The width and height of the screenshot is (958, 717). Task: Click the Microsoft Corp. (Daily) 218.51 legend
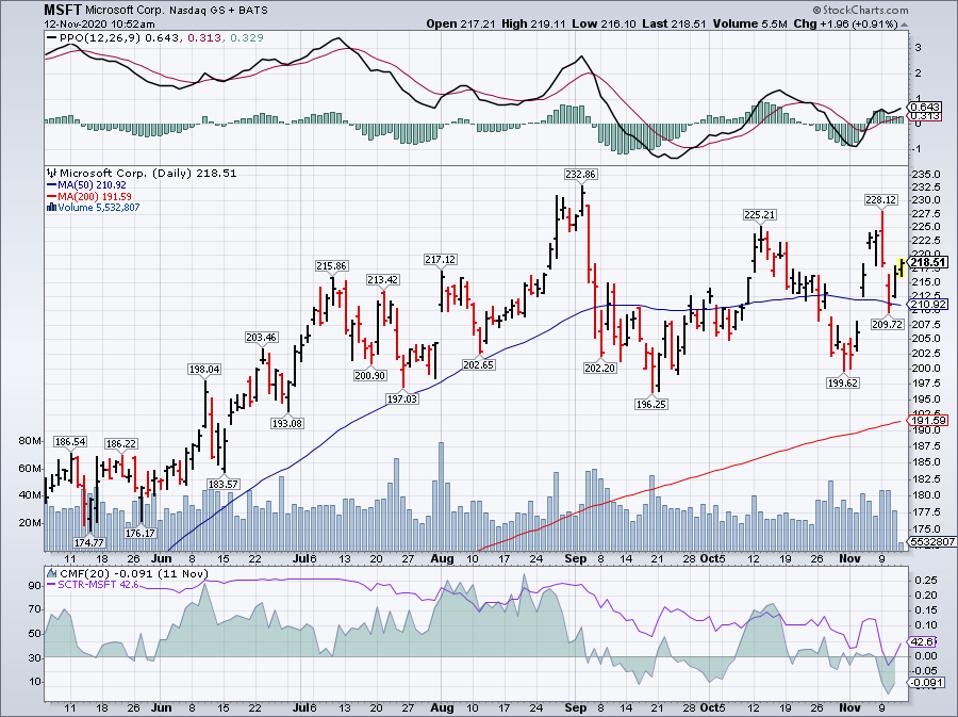click(148, 173)
